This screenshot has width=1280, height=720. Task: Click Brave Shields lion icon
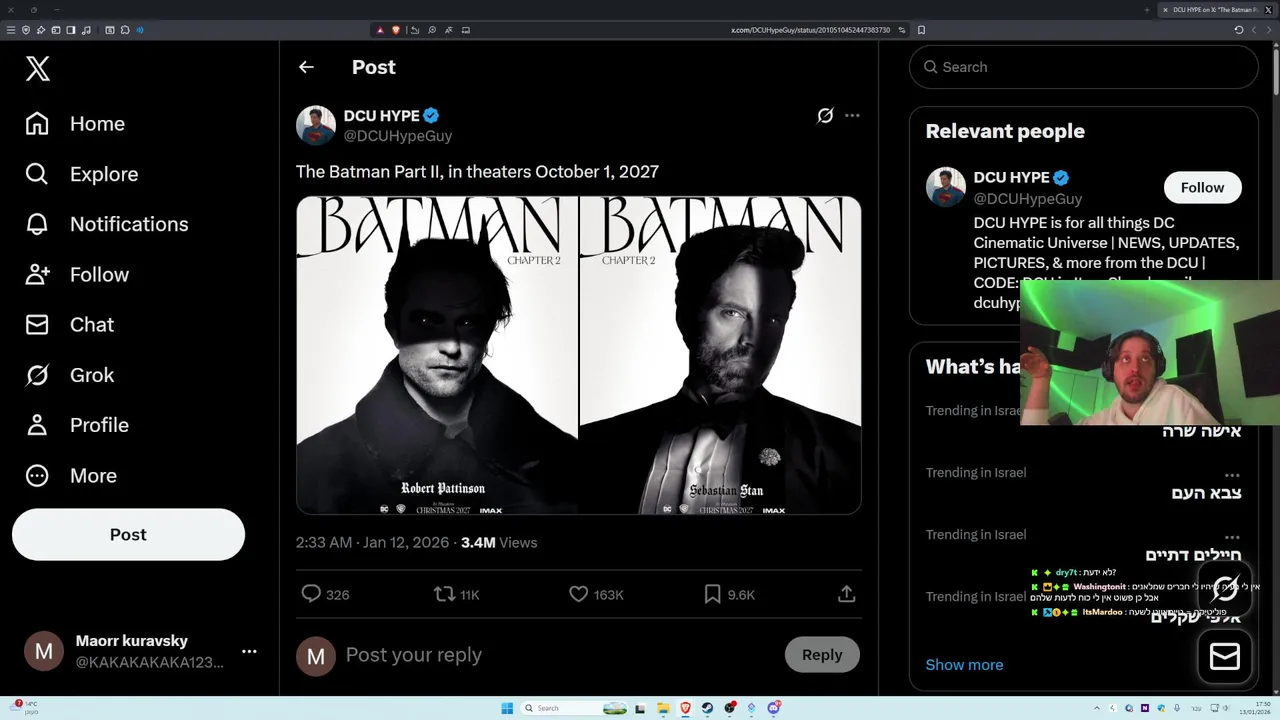point(396,30)
